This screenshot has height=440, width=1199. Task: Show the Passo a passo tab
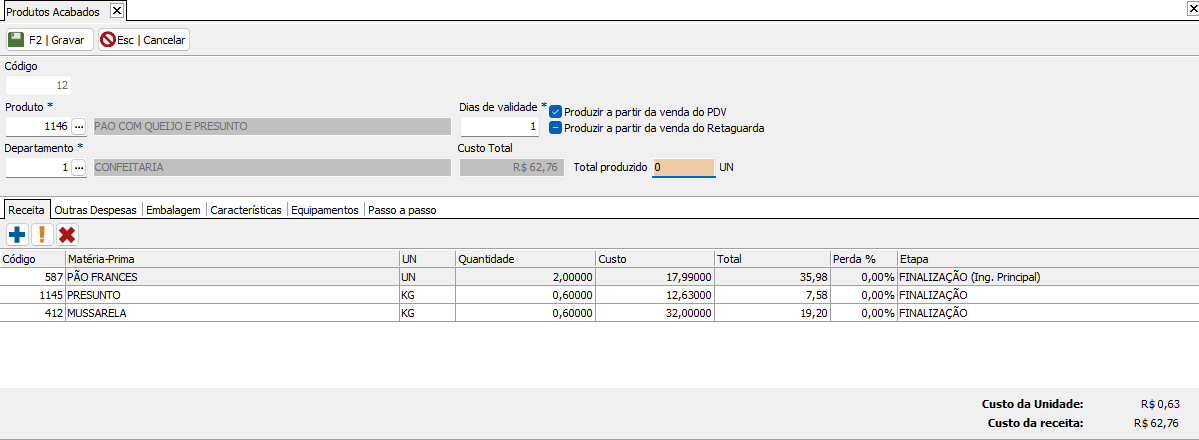tap(402, 211)
